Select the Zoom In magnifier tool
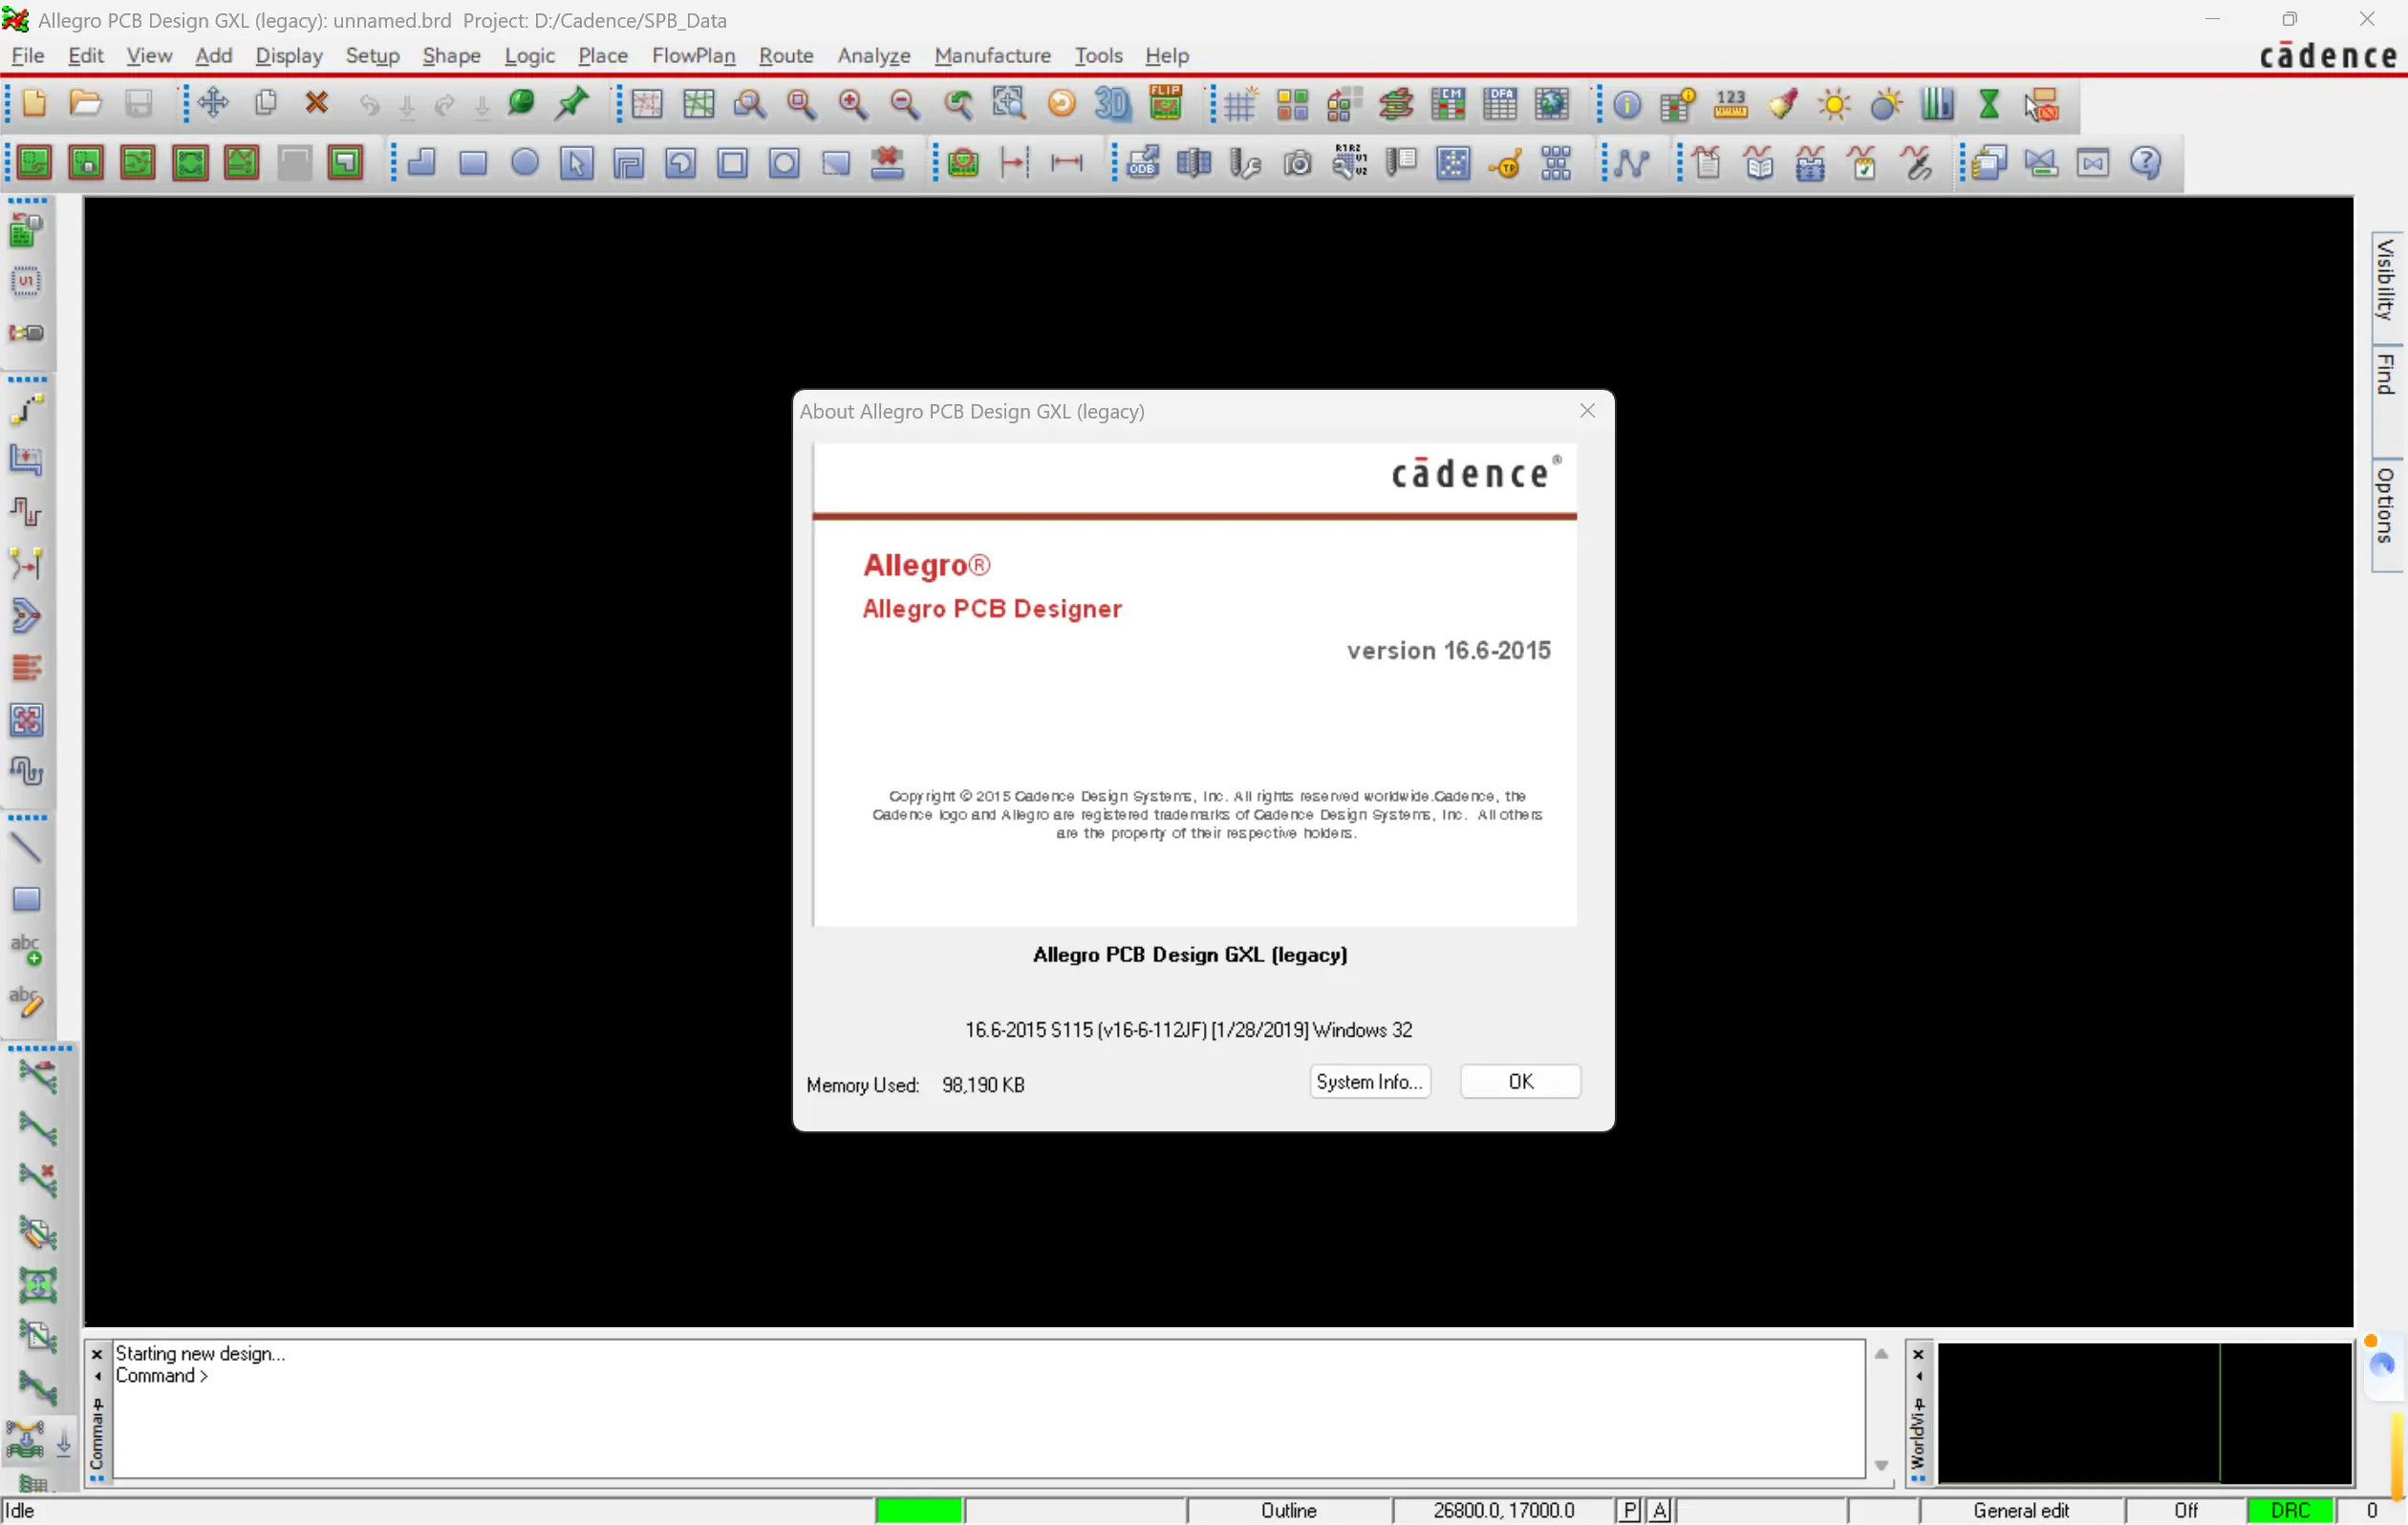 [x=852, y=104]
